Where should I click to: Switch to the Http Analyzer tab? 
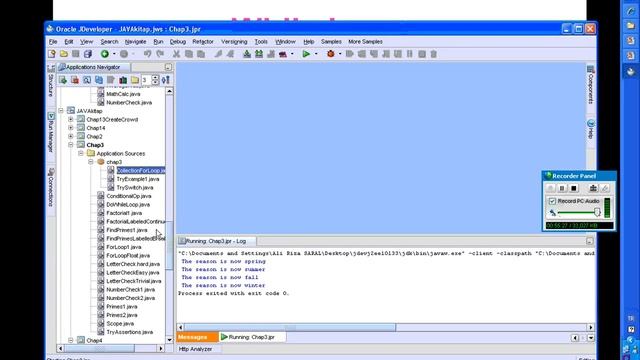point(196,349)
